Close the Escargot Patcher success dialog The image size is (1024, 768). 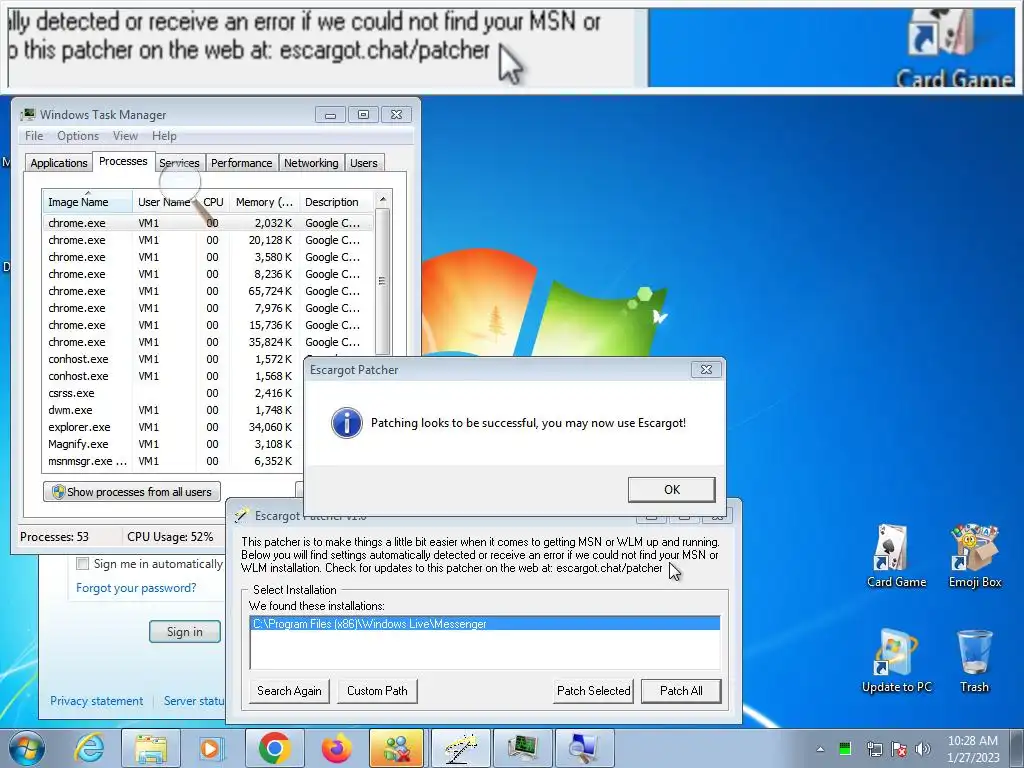[706, 370]
